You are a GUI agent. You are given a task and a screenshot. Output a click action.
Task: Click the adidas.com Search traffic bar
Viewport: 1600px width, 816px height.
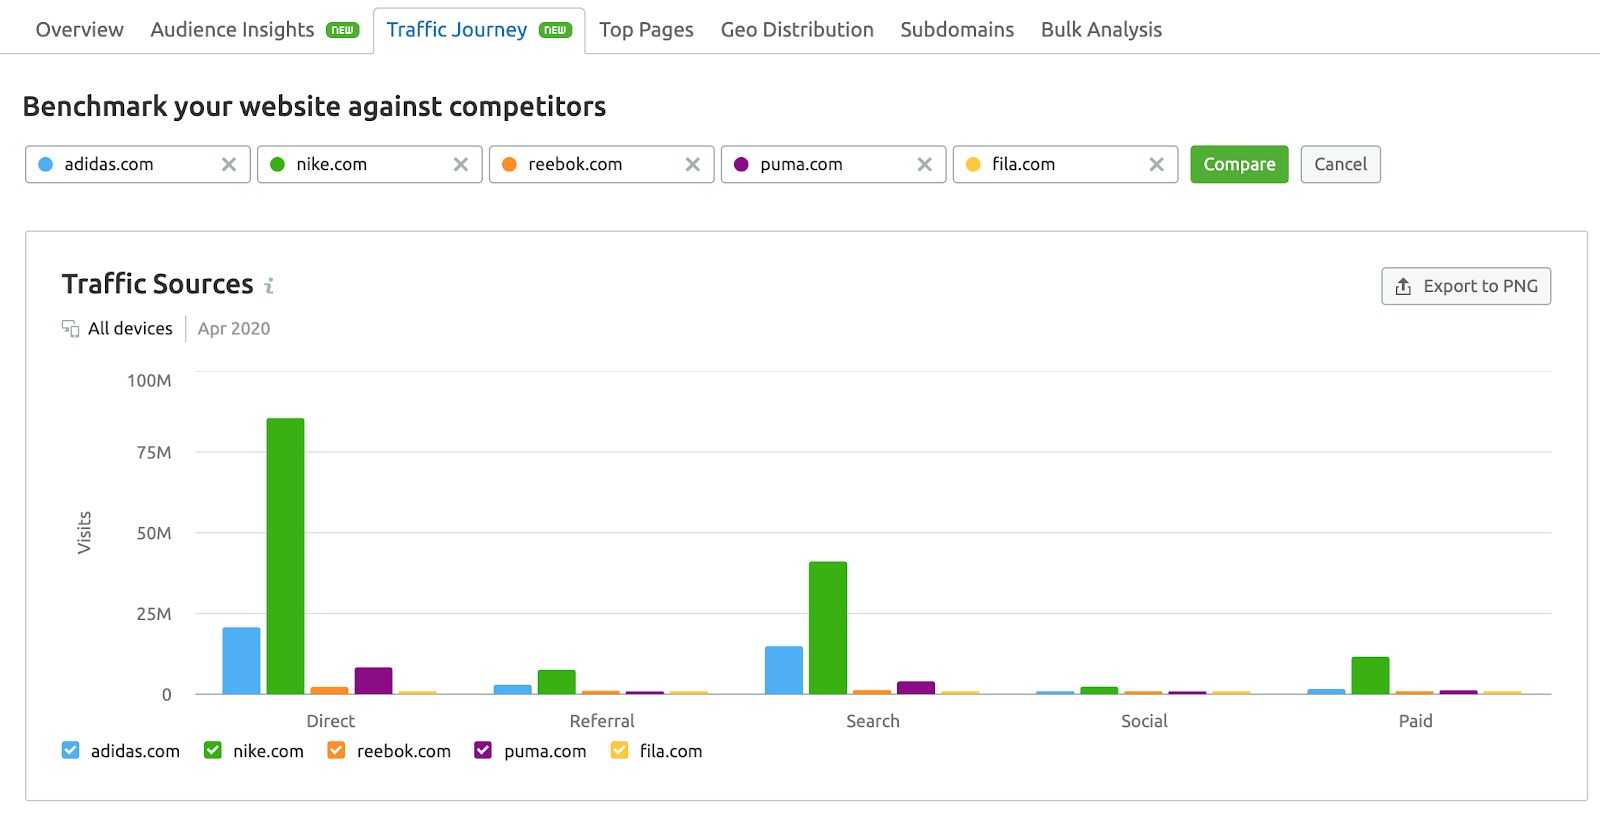coord(784,670)
